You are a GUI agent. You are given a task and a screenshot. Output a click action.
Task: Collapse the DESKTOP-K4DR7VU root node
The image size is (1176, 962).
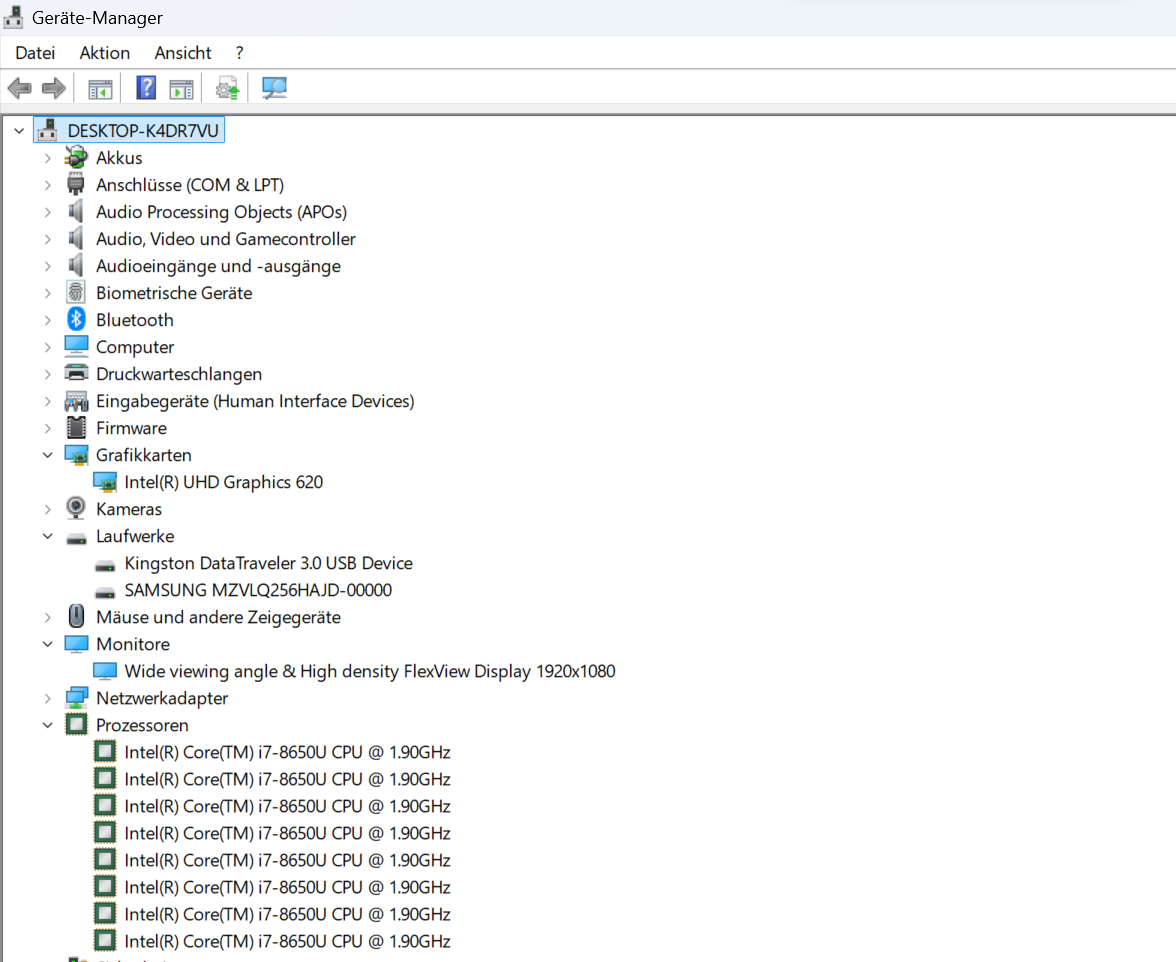(x=20, y=130)
